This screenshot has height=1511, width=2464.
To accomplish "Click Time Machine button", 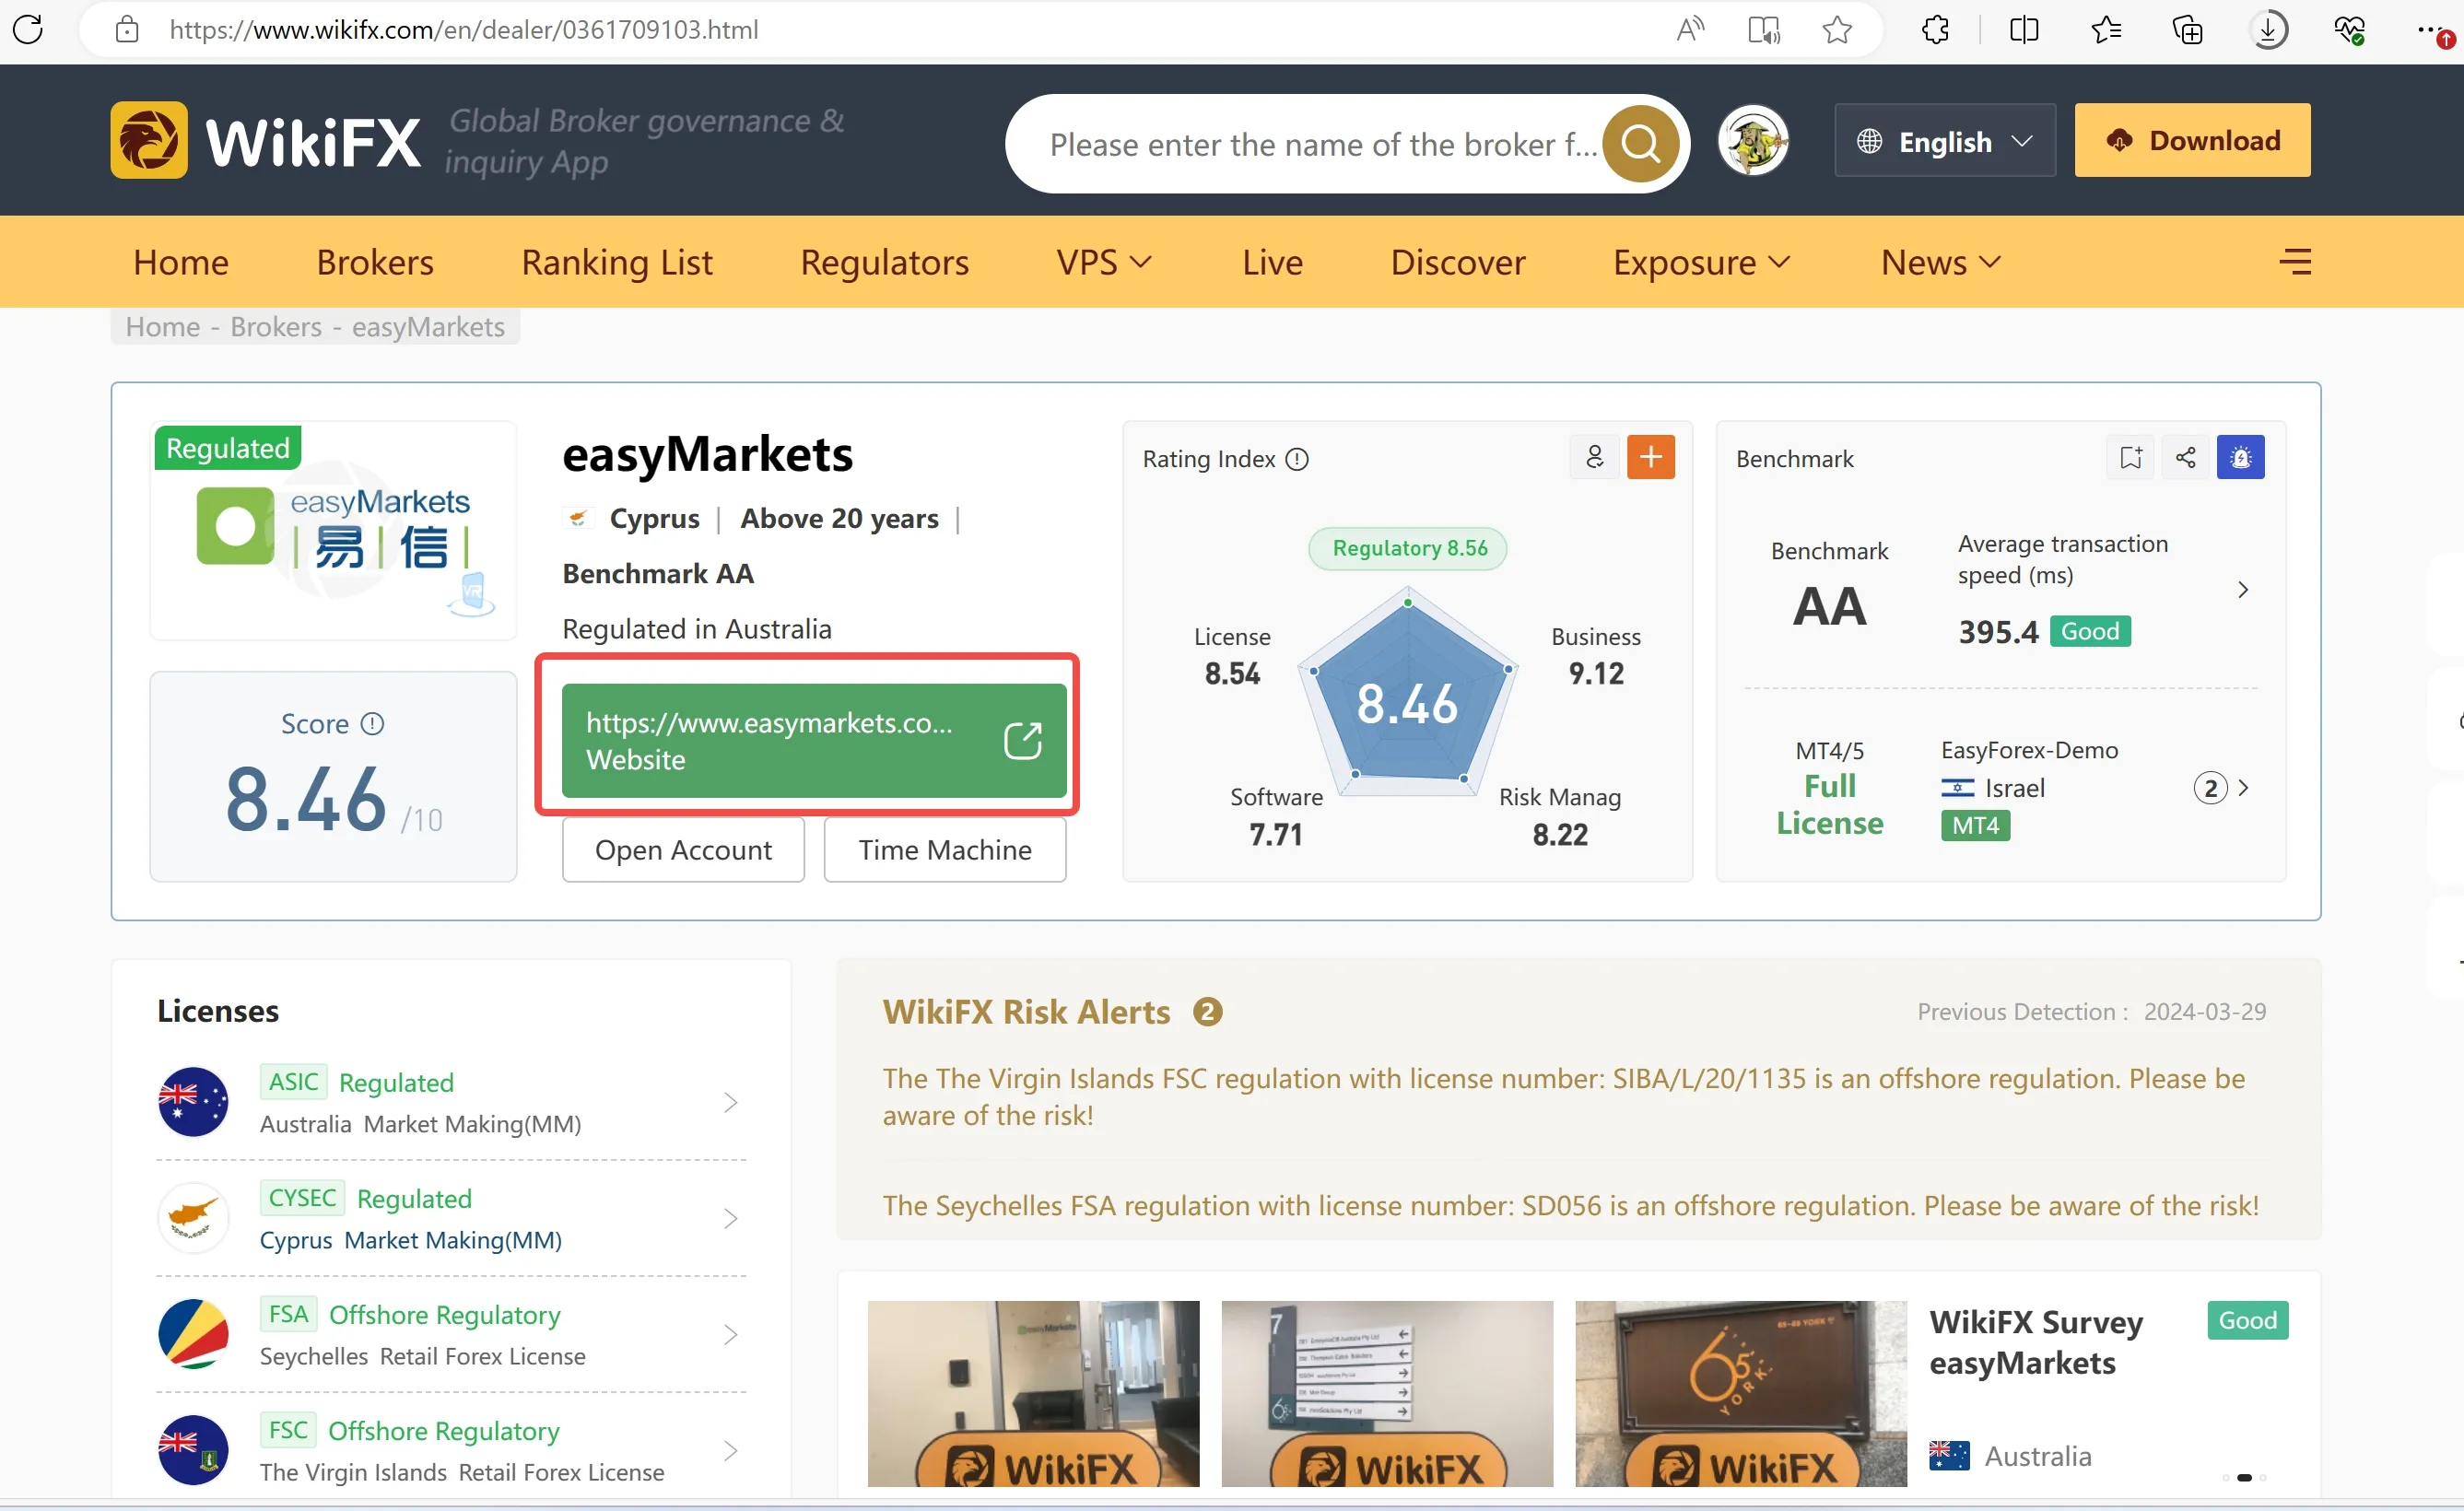I will [x=945, y=849].
